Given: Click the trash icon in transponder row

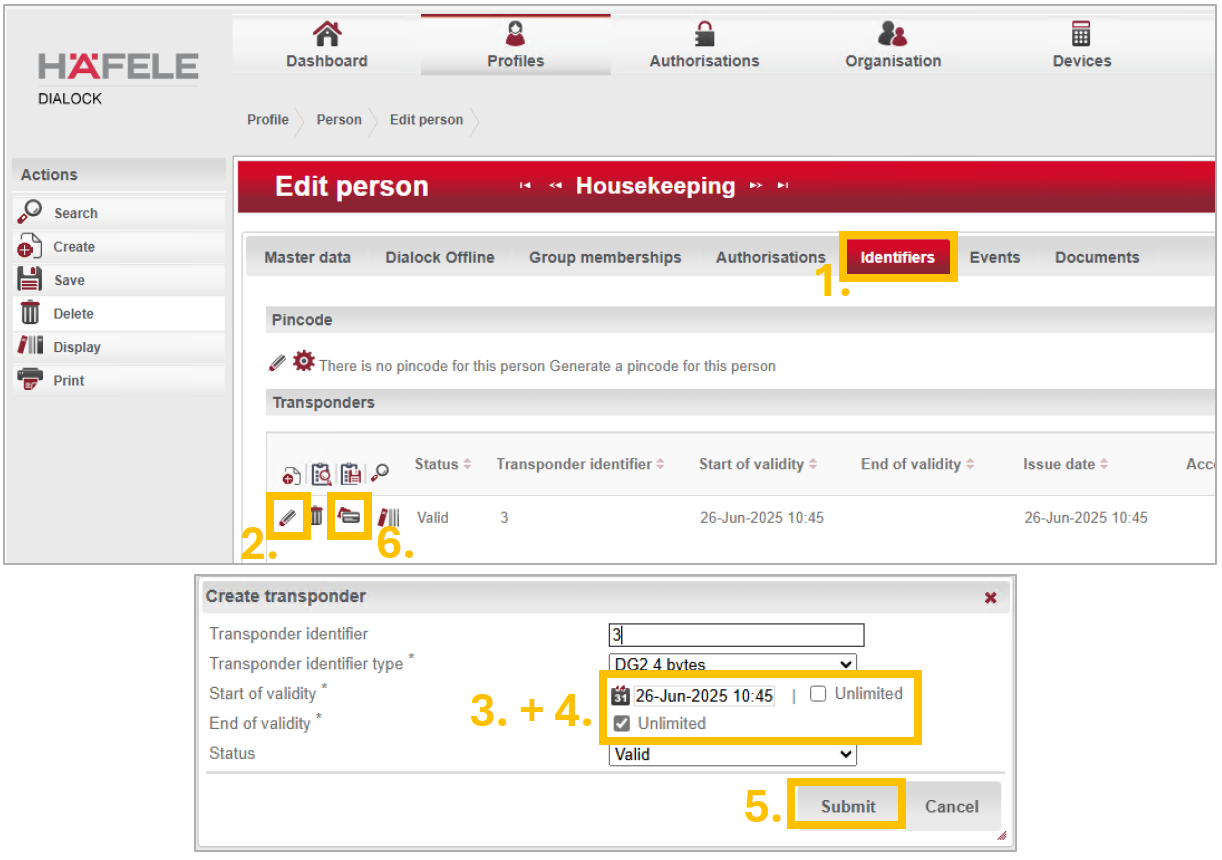Looking at the screenshot, I should tap(316, 516).
